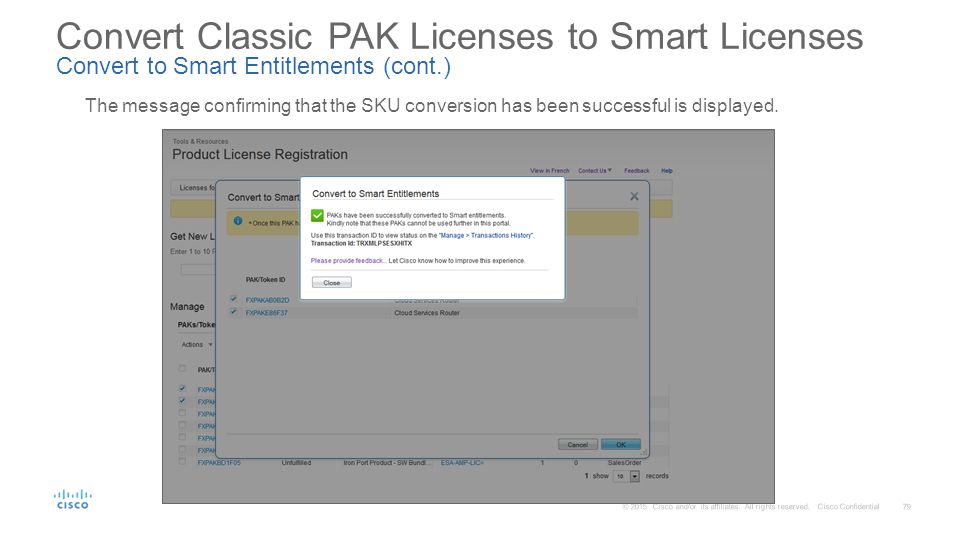960x540 pixels.
Task: Close Convert to Smart panel with X
Action: coord(634,196)
